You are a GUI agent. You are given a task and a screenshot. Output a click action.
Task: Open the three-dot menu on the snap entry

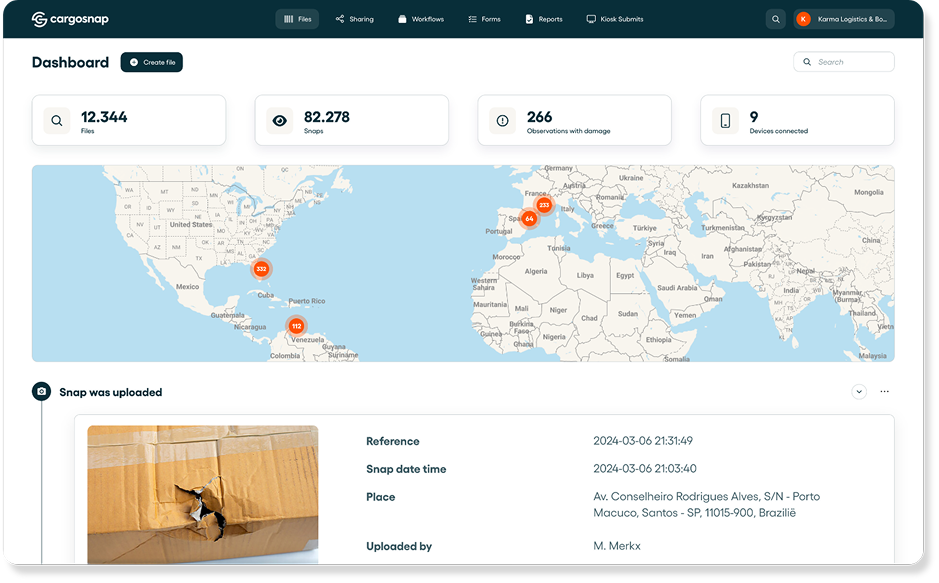(x=884, y=391)
